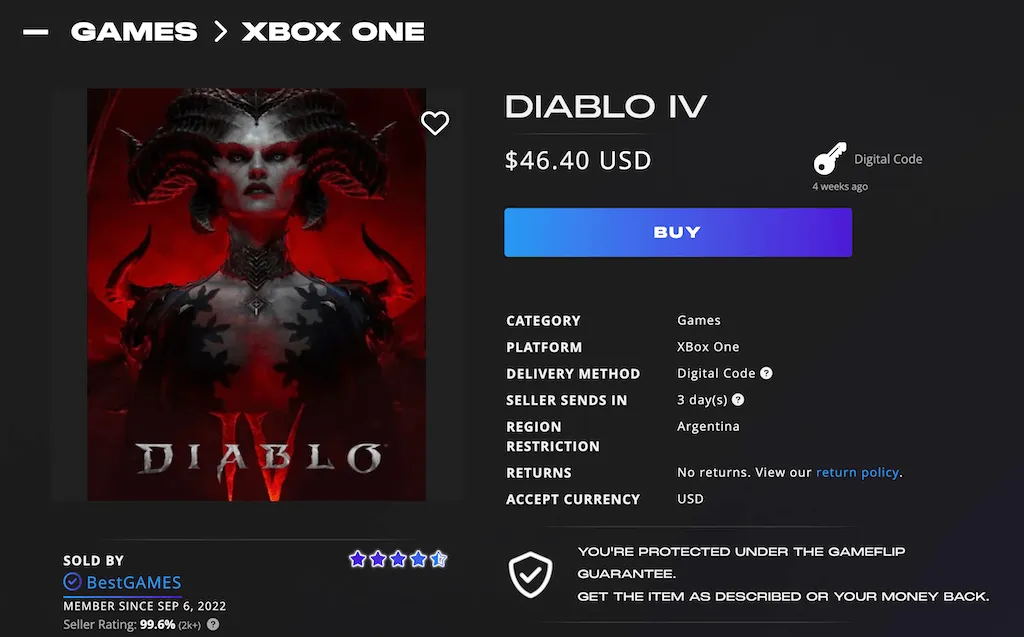This screenshot has width=1024, height=637.
Task: Go to the GAMES breadcrumb category
Action: pyautogui.click(x=134, y=31)
